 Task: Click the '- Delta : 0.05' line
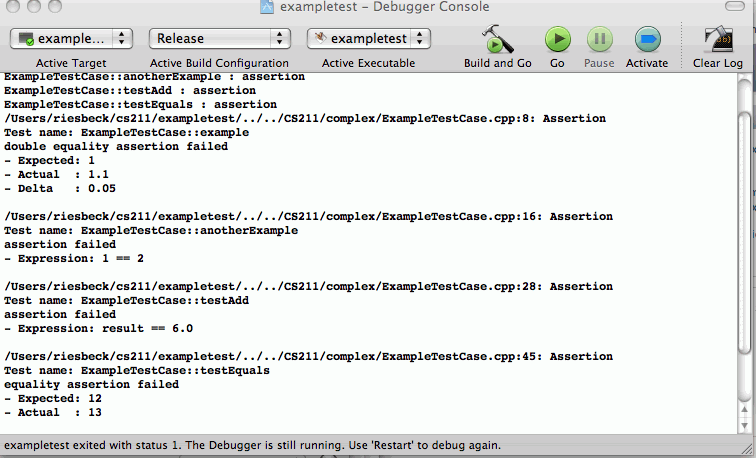60,189
